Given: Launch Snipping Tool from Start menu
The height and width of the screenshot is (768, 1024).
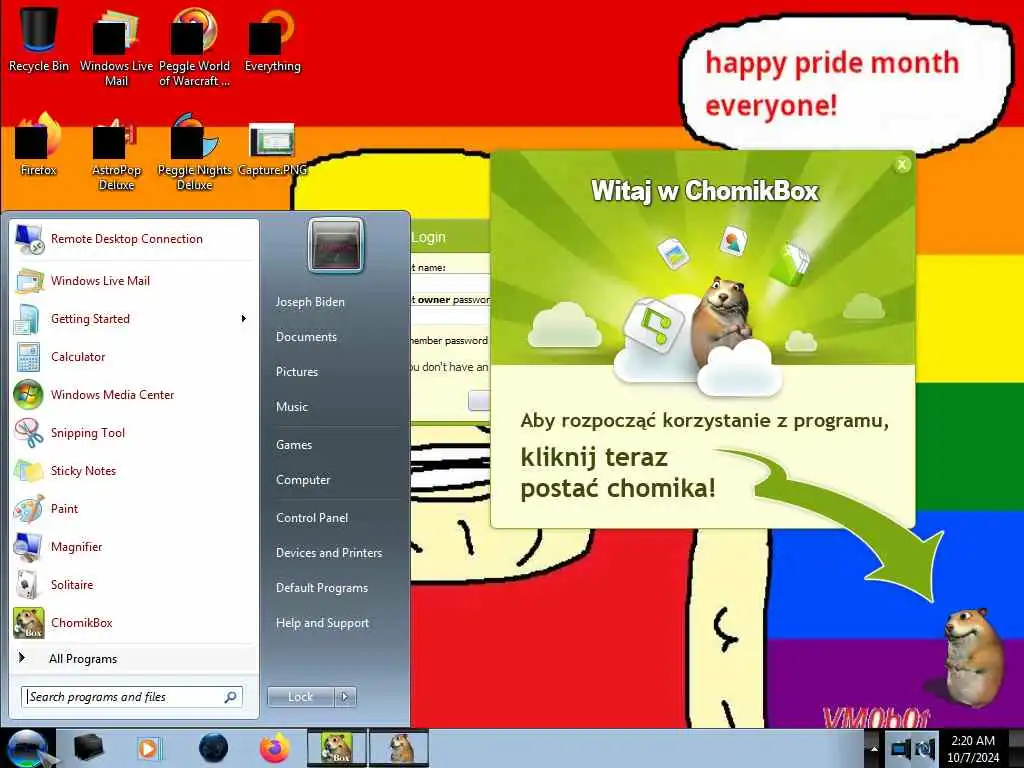Looking at the screenshot, I should click(x=133, y=432).
